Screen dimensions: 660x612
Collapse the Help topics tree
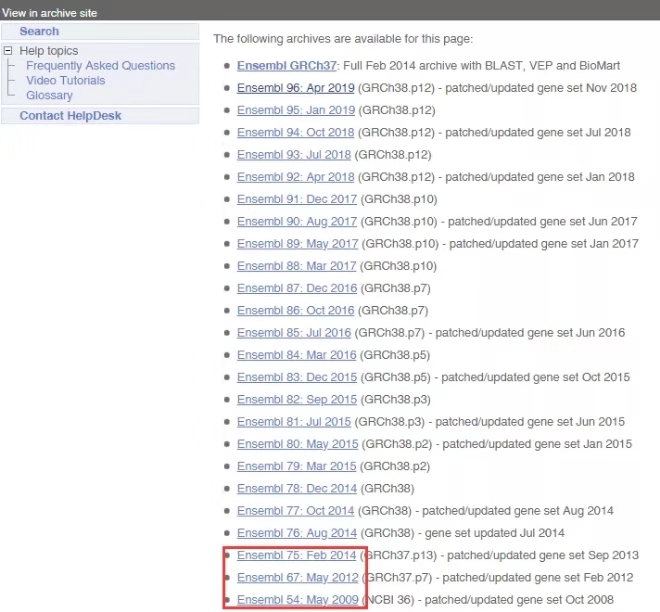coord(8,51)
